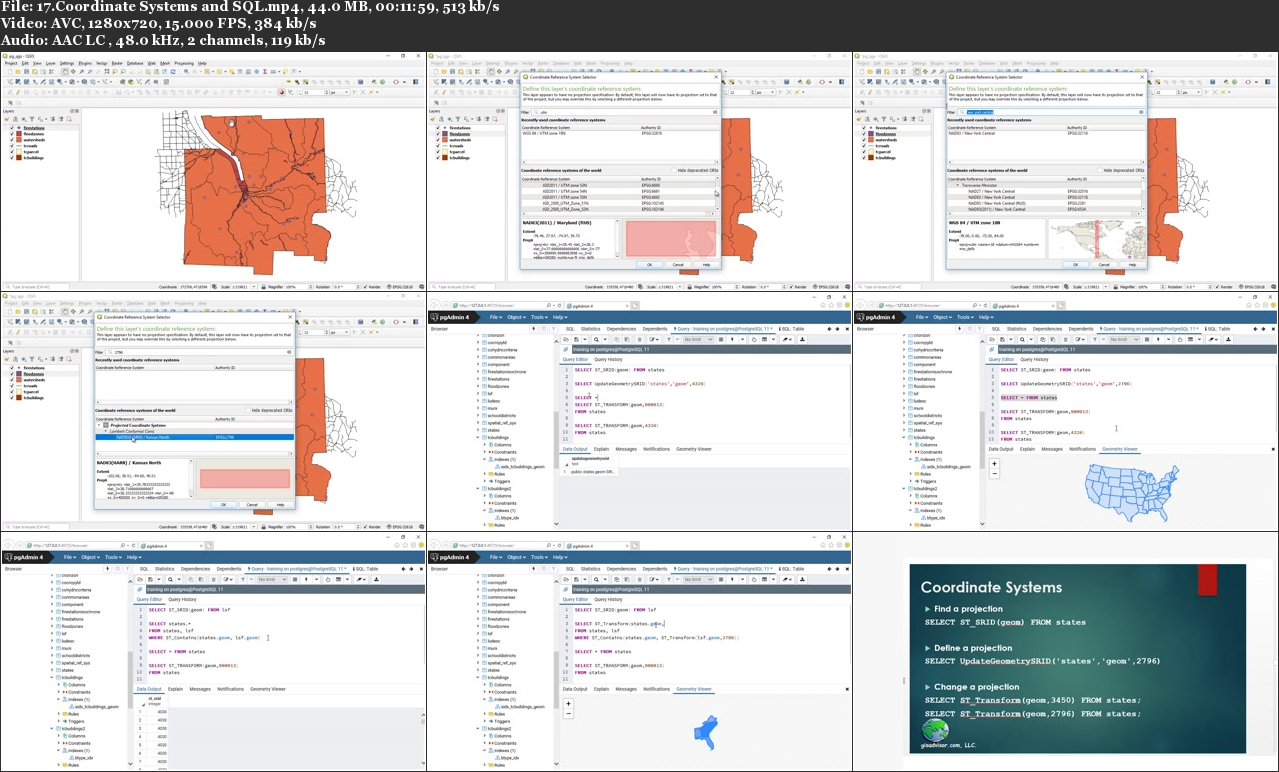The width and height of the screenshot is (1279, 772).
Task: Click Save Project icon in dialog-free QGIS frame
Action: click(26, 72)
